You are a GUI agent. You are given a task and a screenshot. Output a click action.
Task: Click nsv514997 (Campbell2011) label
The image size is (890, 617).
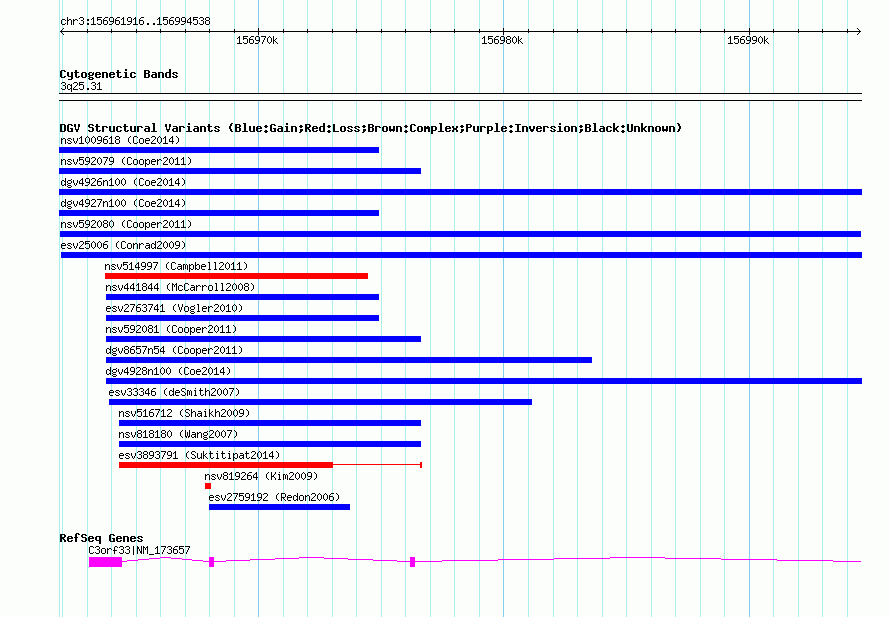(176, 266)
